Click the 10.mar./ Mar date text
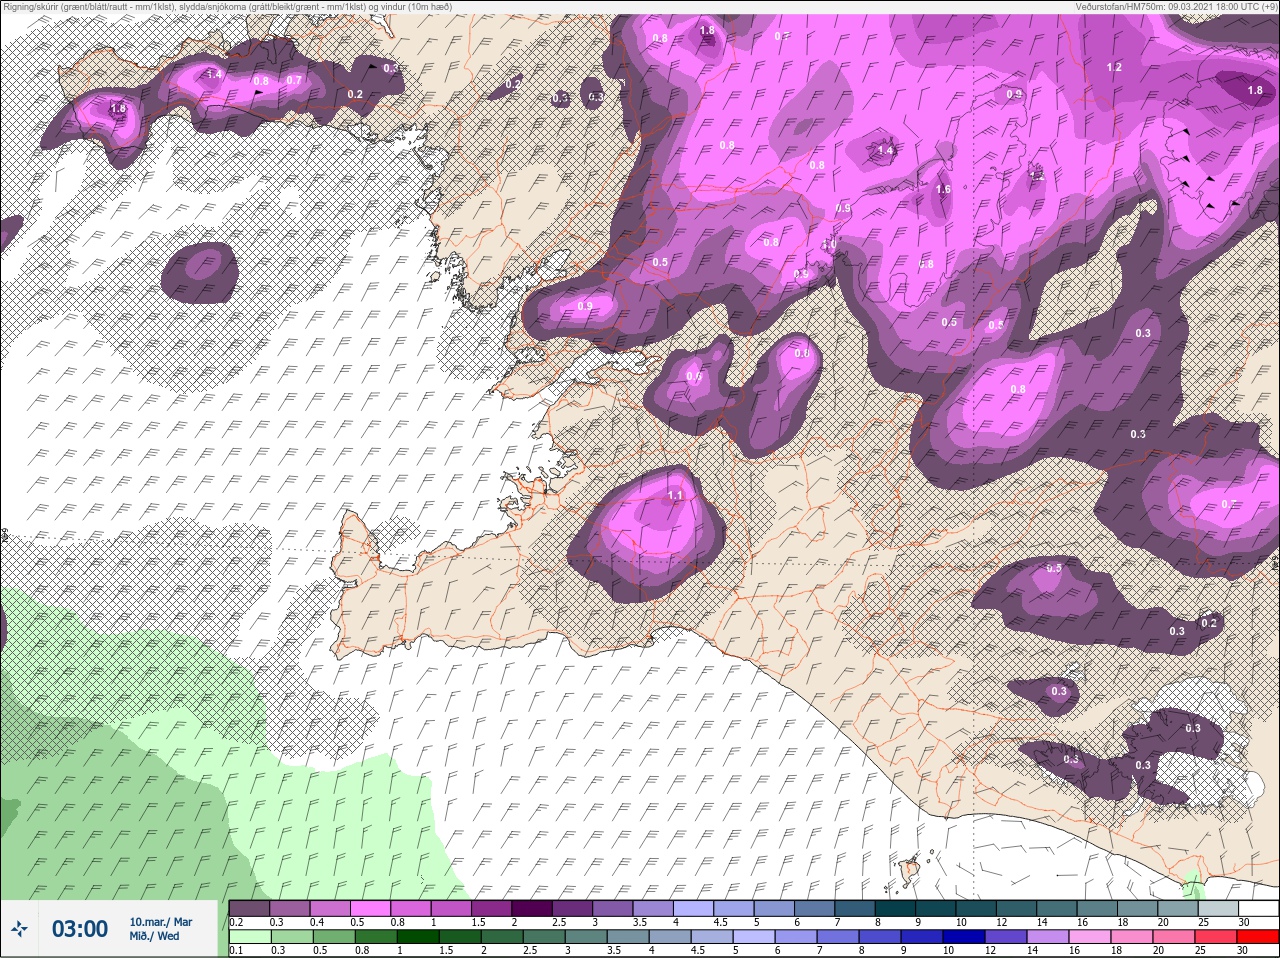 pos(161,922)
